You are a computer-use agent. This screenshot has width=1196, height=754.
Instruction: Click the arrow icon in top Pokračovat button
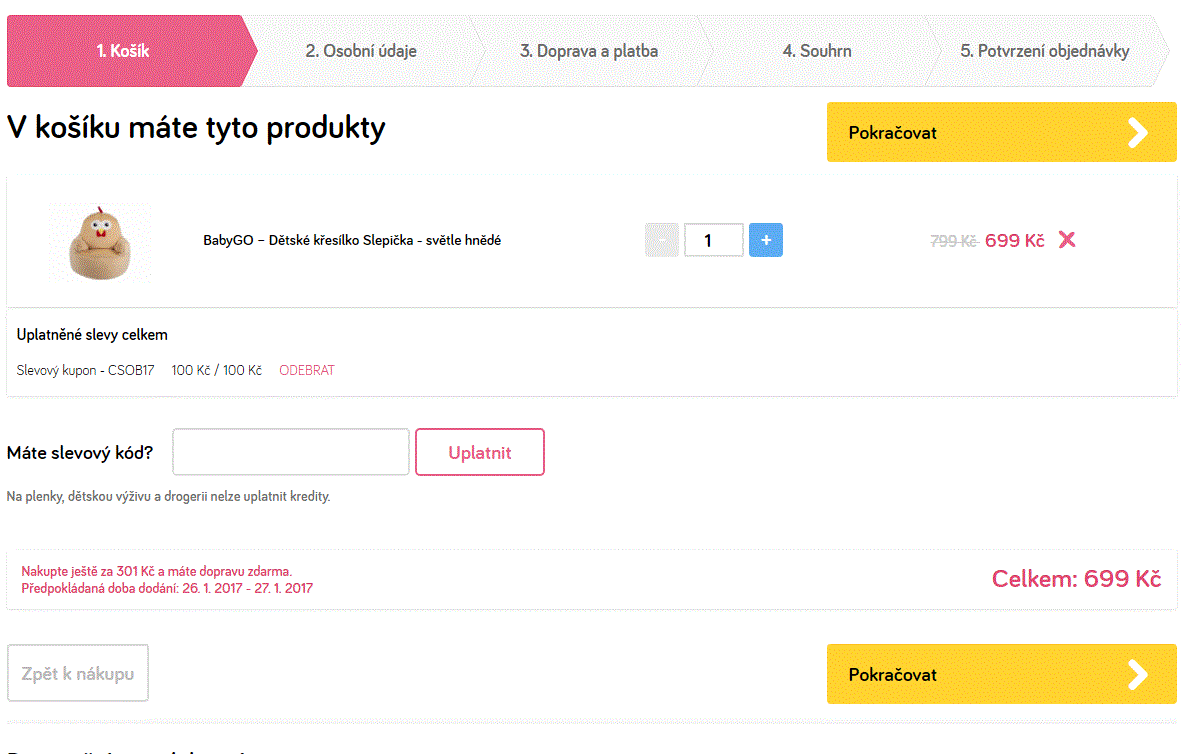click(1138, 132)
